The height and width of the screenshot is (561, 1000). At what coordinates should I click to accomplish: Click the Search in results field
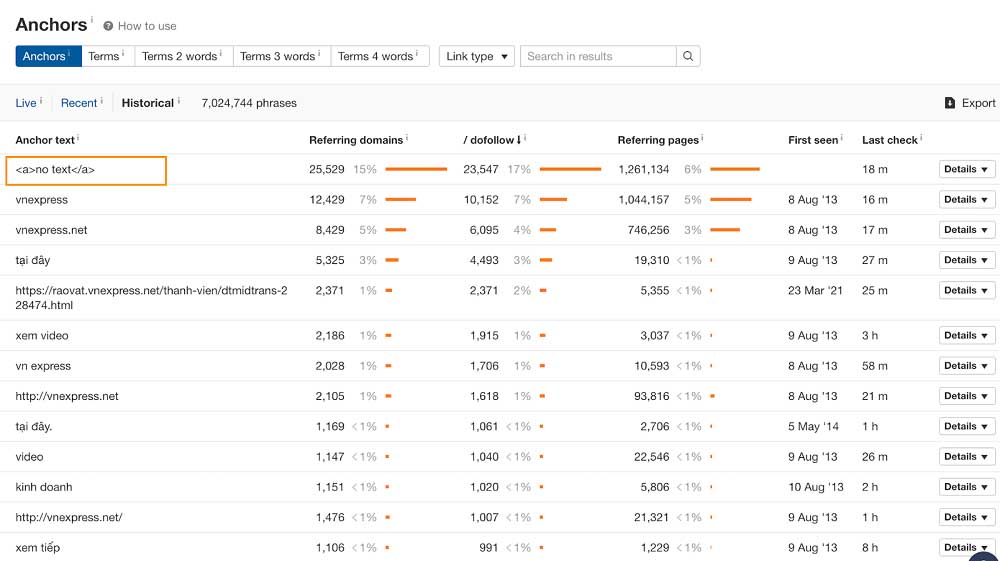pos(598,57)
